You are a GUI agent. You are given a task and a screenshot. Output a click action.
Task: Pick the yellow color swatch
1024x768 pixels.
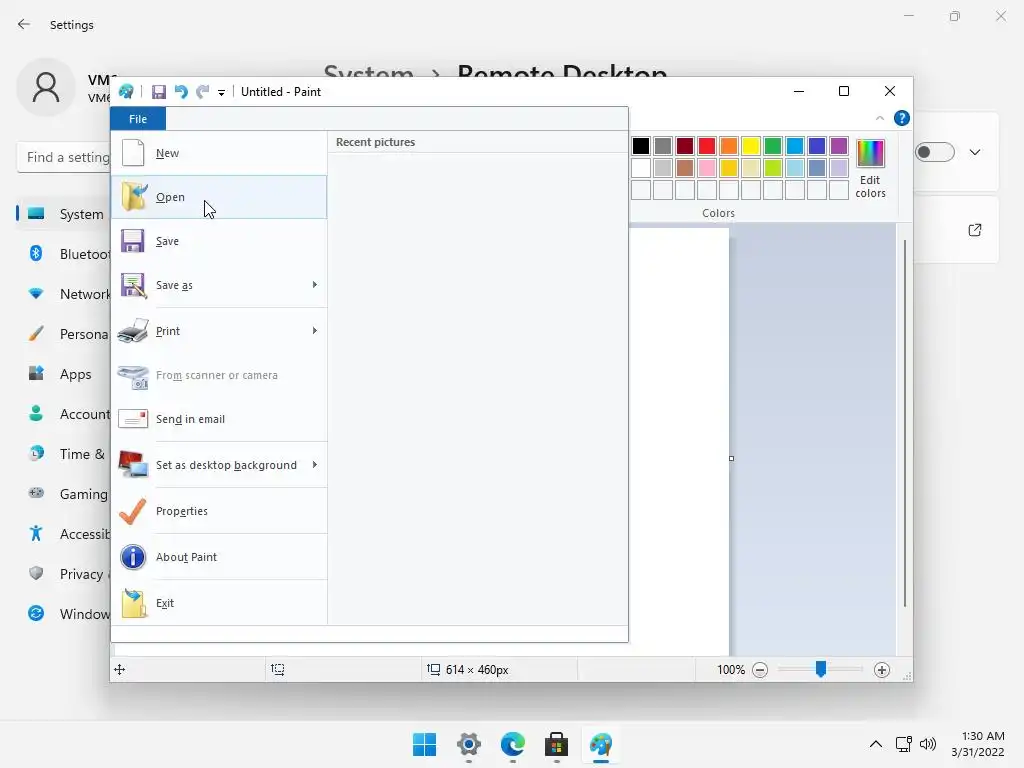751,146
